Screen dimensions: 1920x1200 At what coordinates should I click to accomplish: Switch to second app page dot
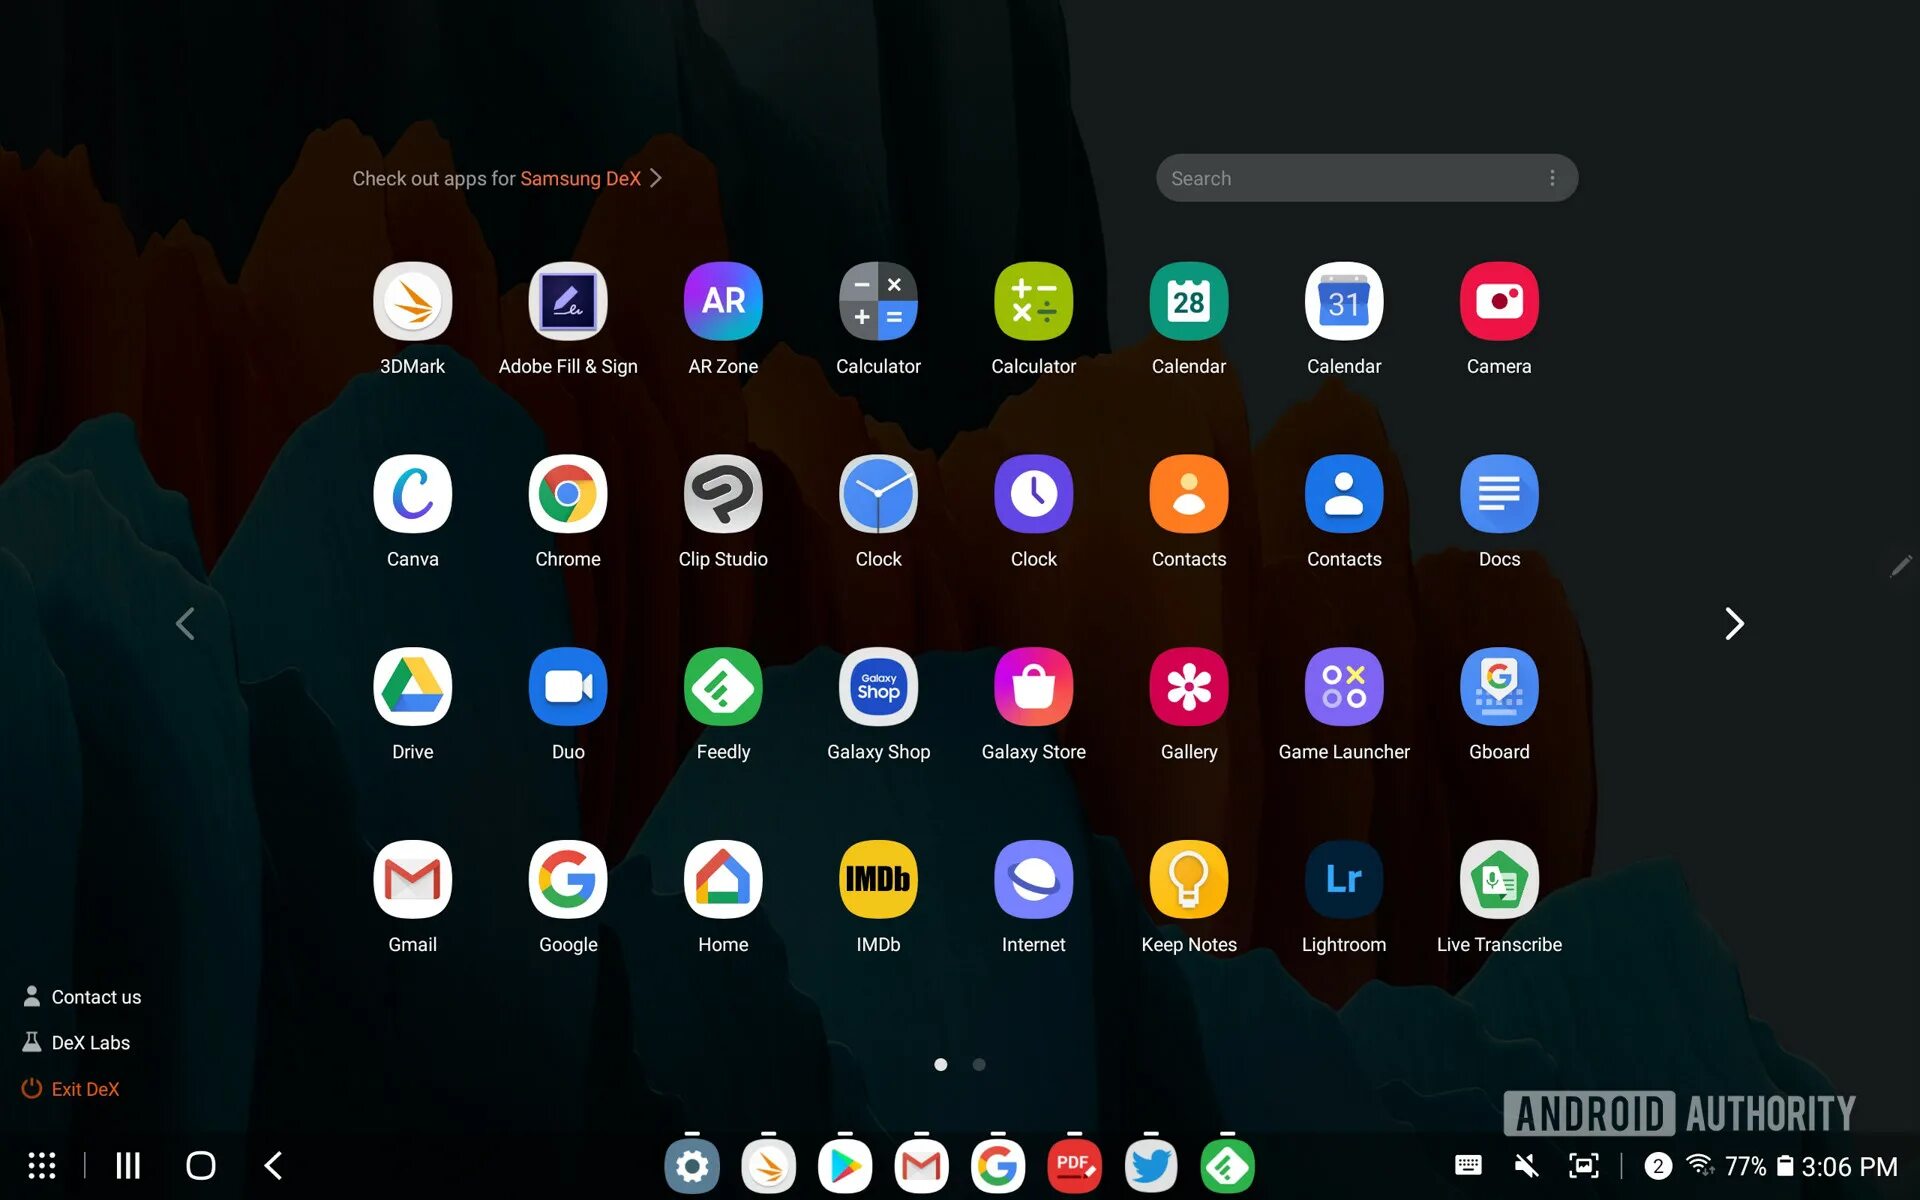979,1064
